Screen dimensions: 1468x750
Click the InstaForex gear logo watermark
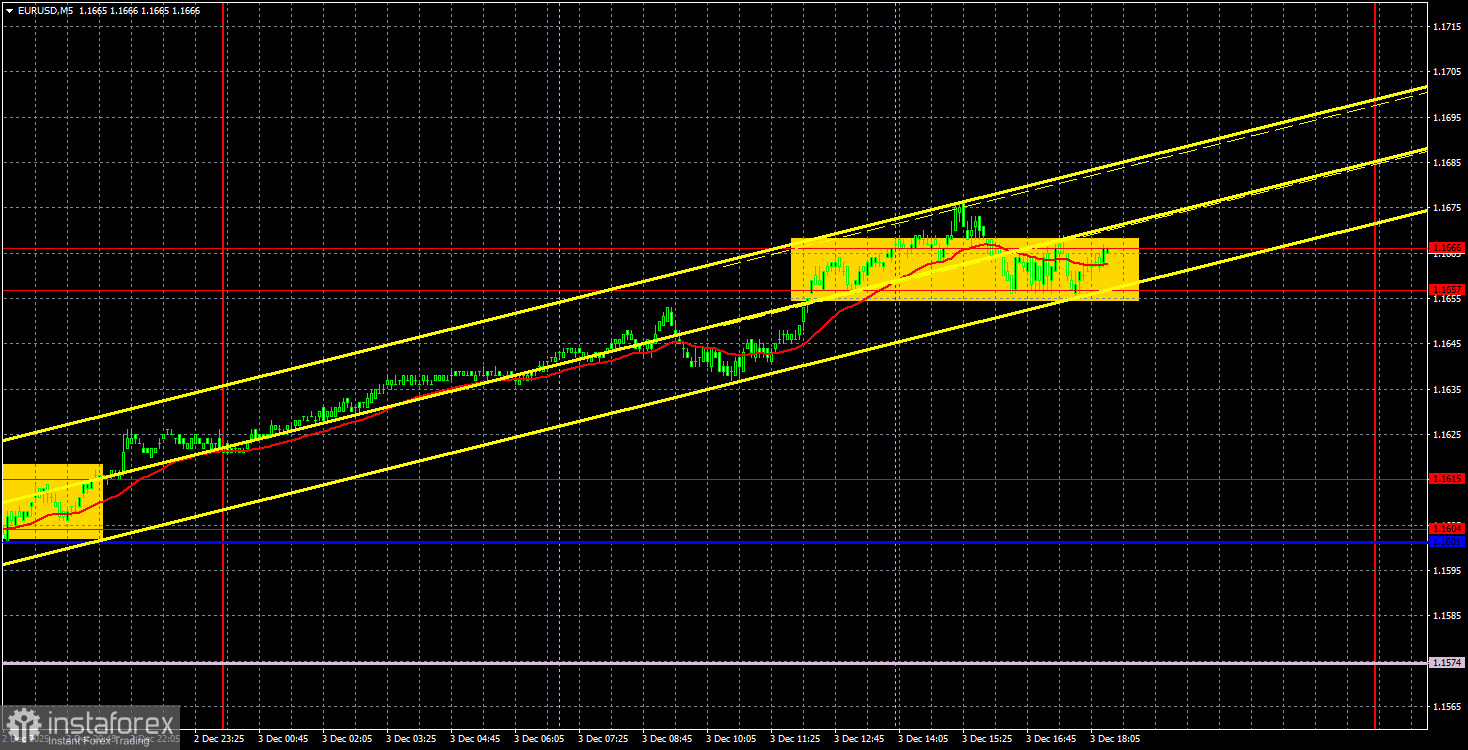[22, 723]
